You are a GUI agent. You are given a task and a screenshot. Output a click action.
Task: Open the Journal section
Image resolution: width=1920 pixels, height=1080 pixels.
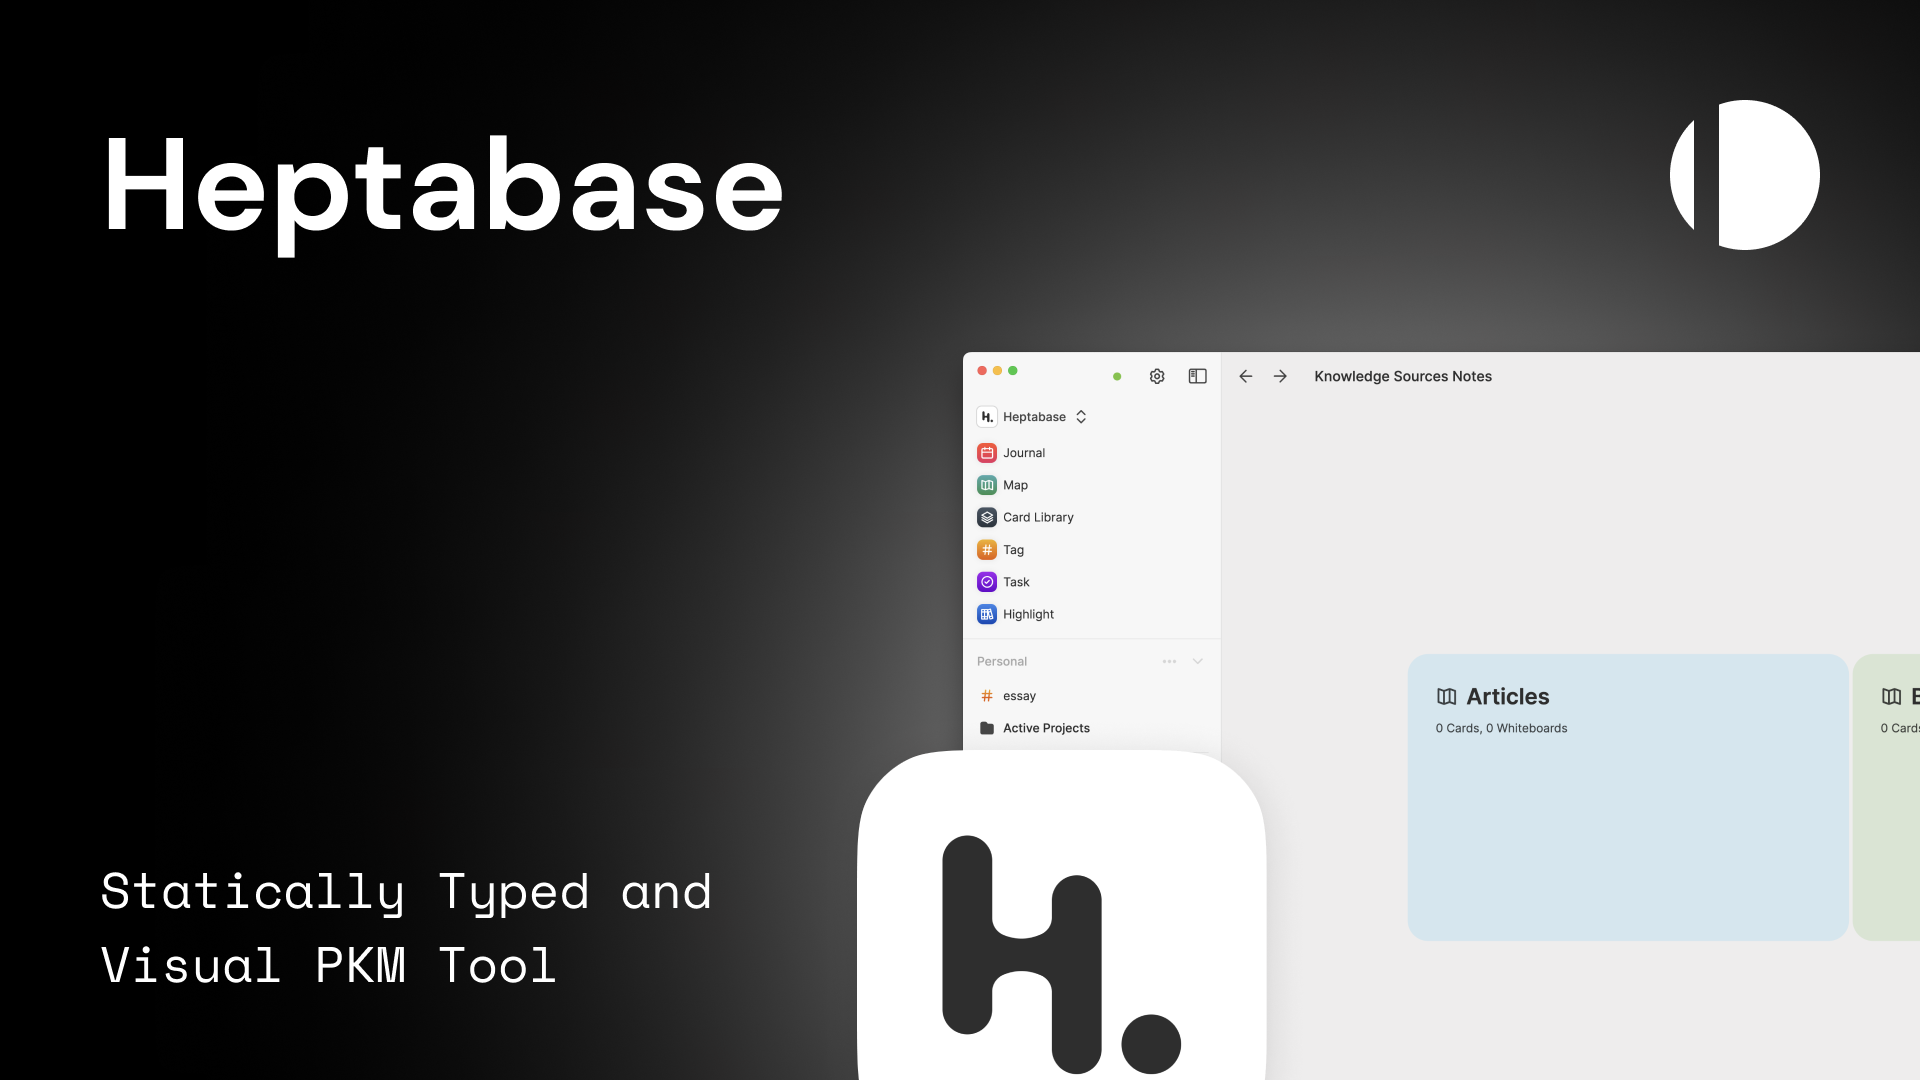coord(1022,452)
